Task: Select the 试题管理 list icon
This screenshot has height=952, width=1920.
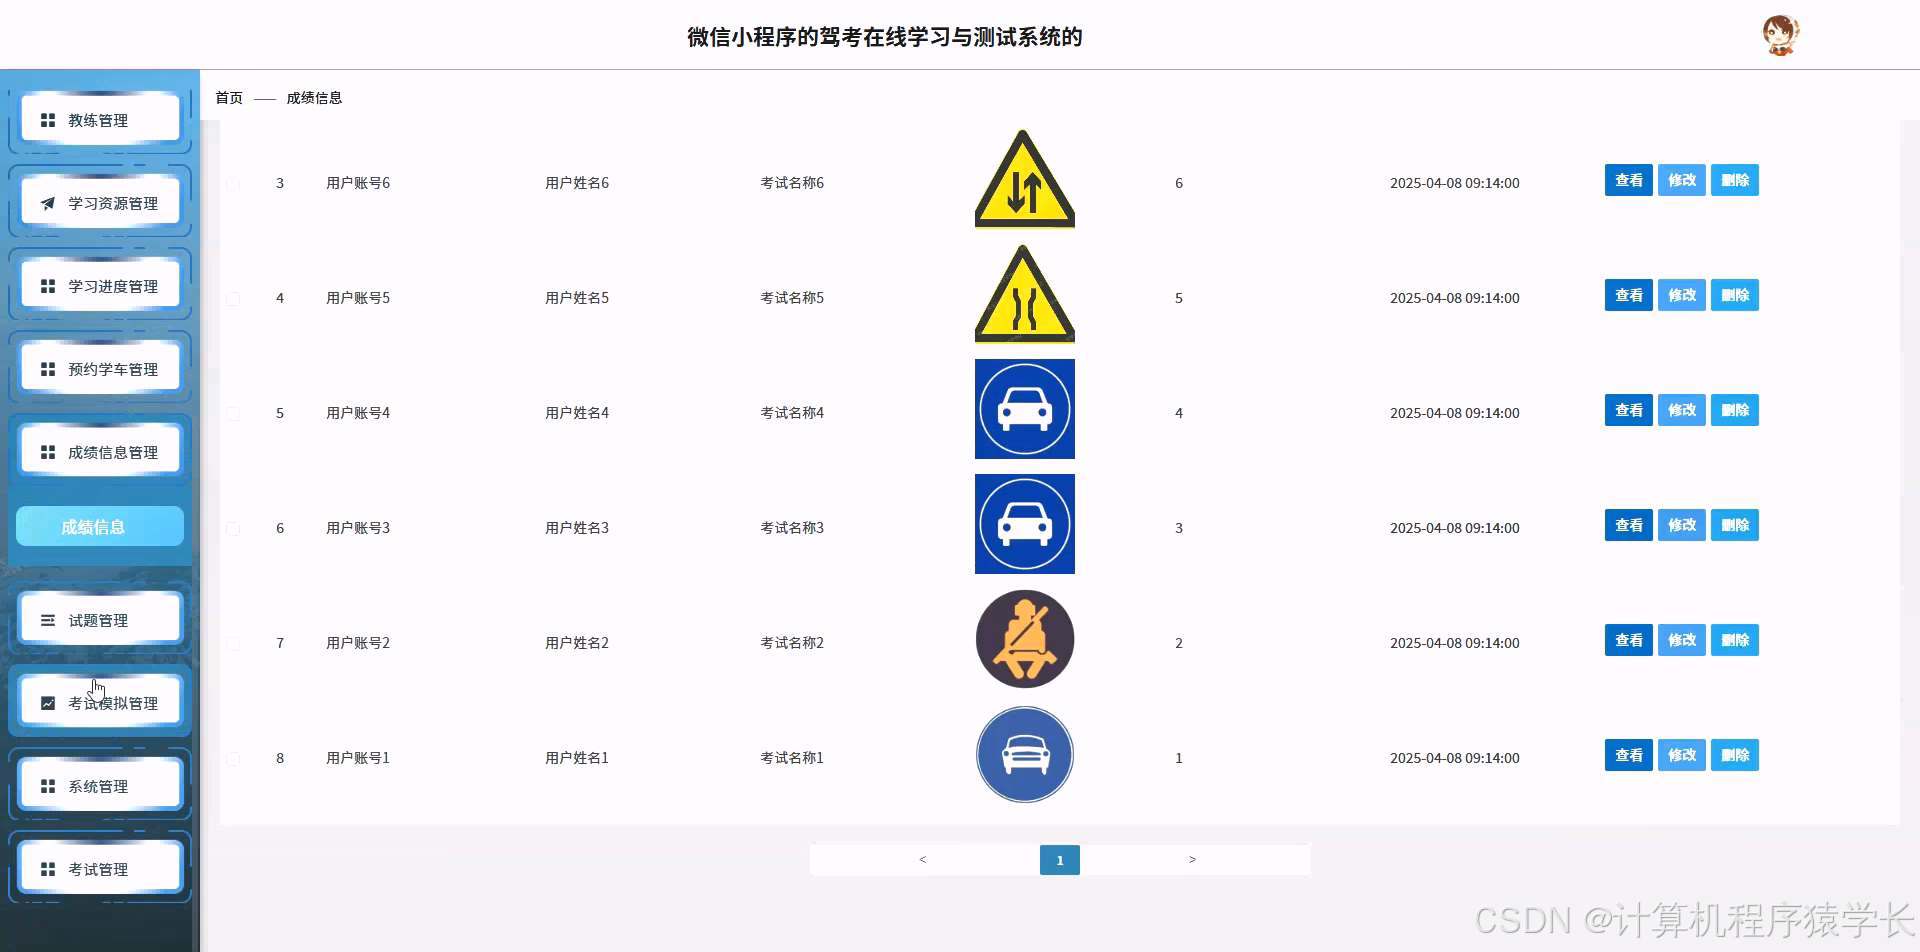Action: coord(47,619)
